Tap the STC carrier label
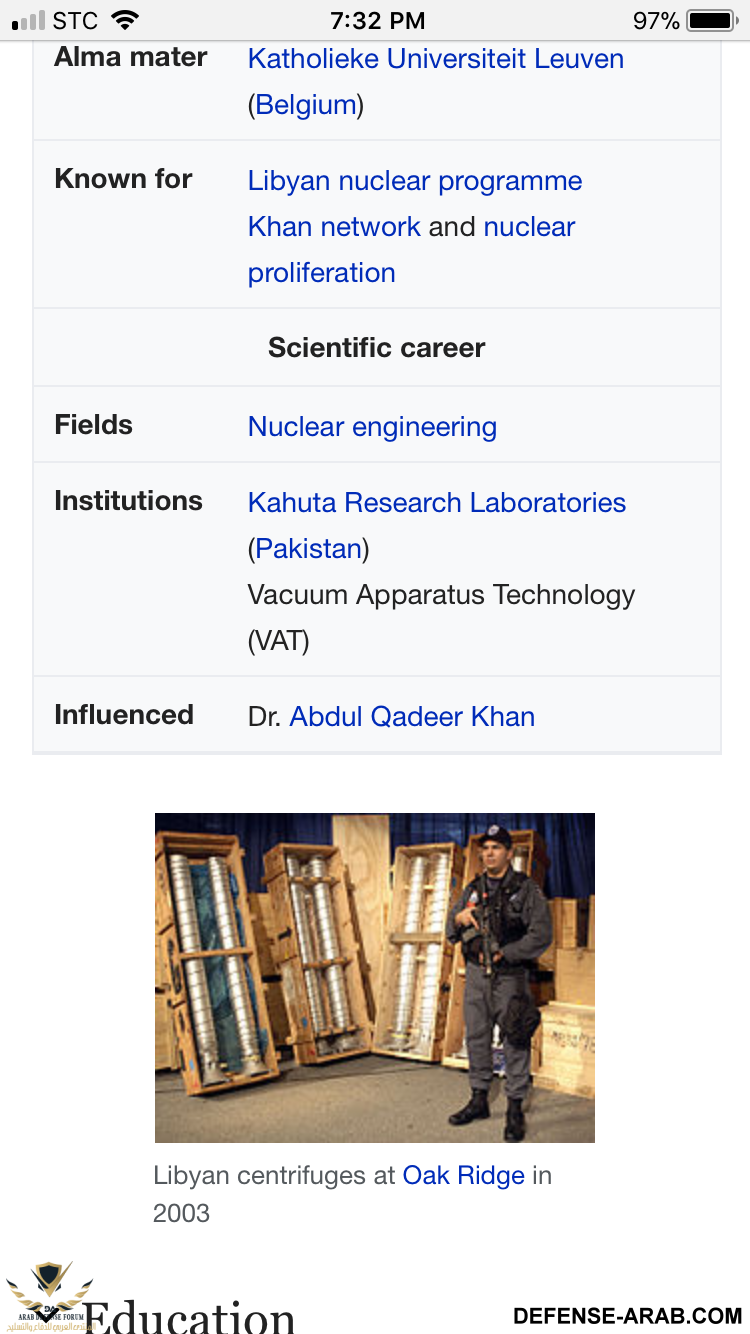750x1334 pixels. [75, 20]
